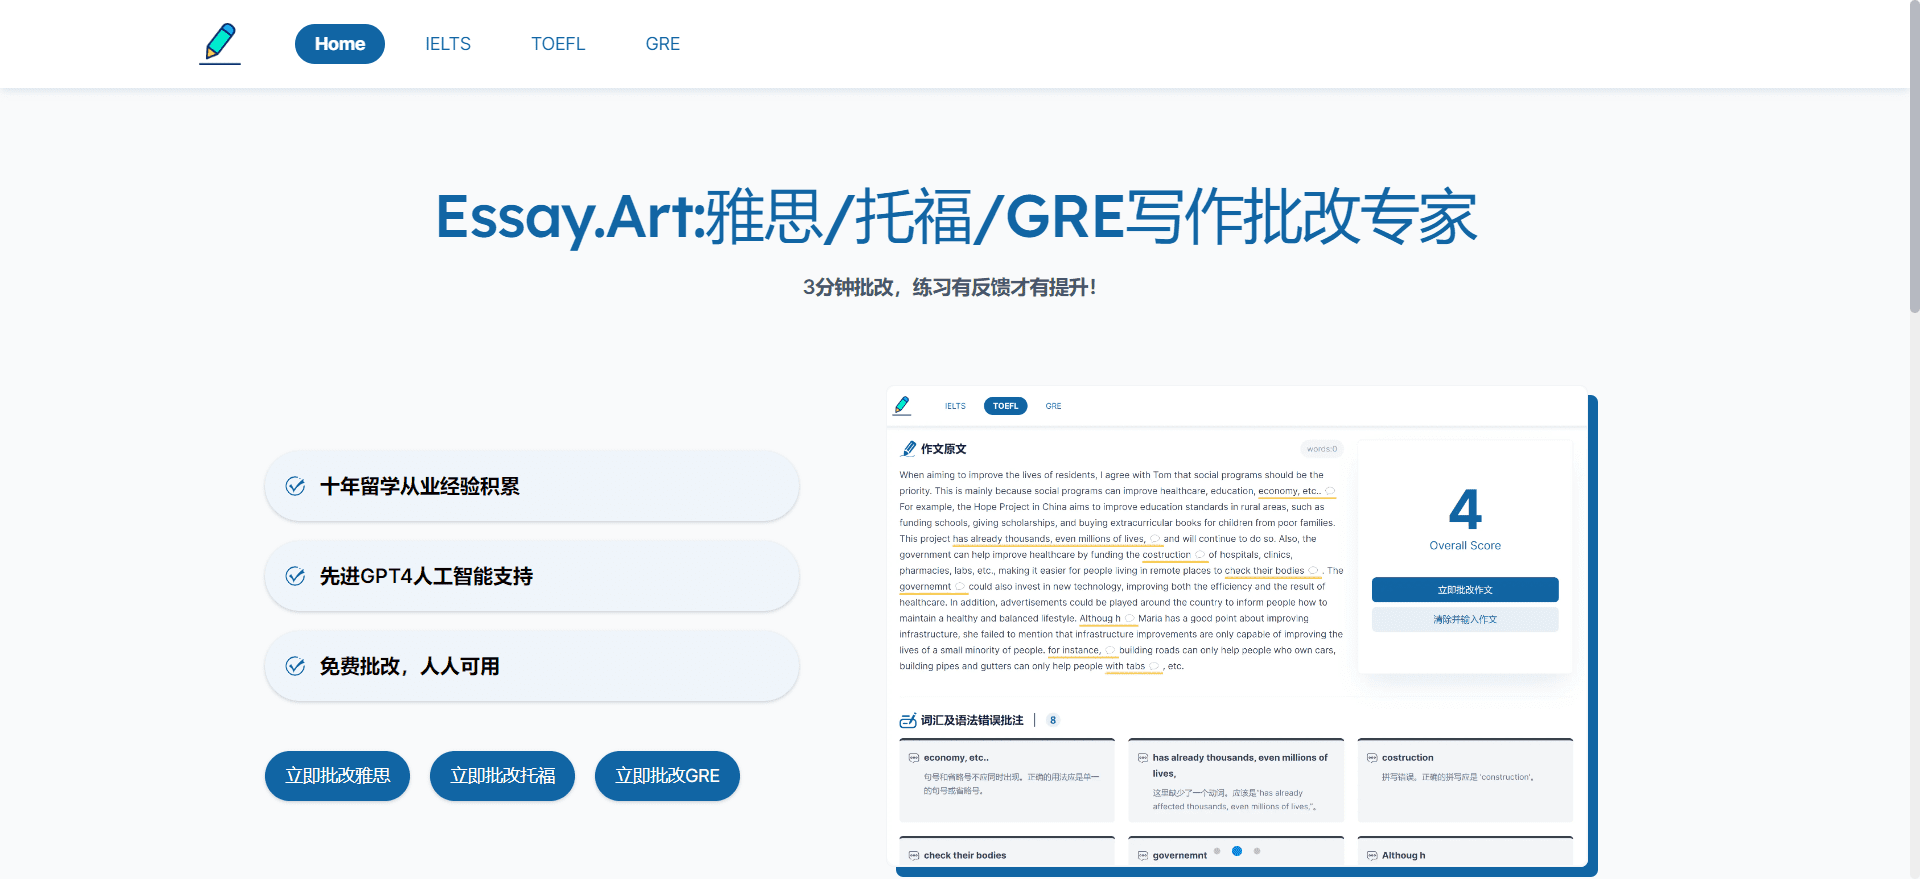
Task: Click the 清除并输入作文 button in preview
Action: [x=1465, y=620]
